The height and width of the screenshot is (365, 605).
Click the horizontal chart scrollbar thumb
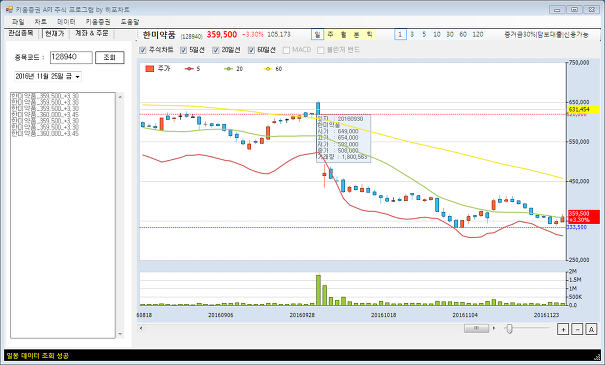click(476, 328)
